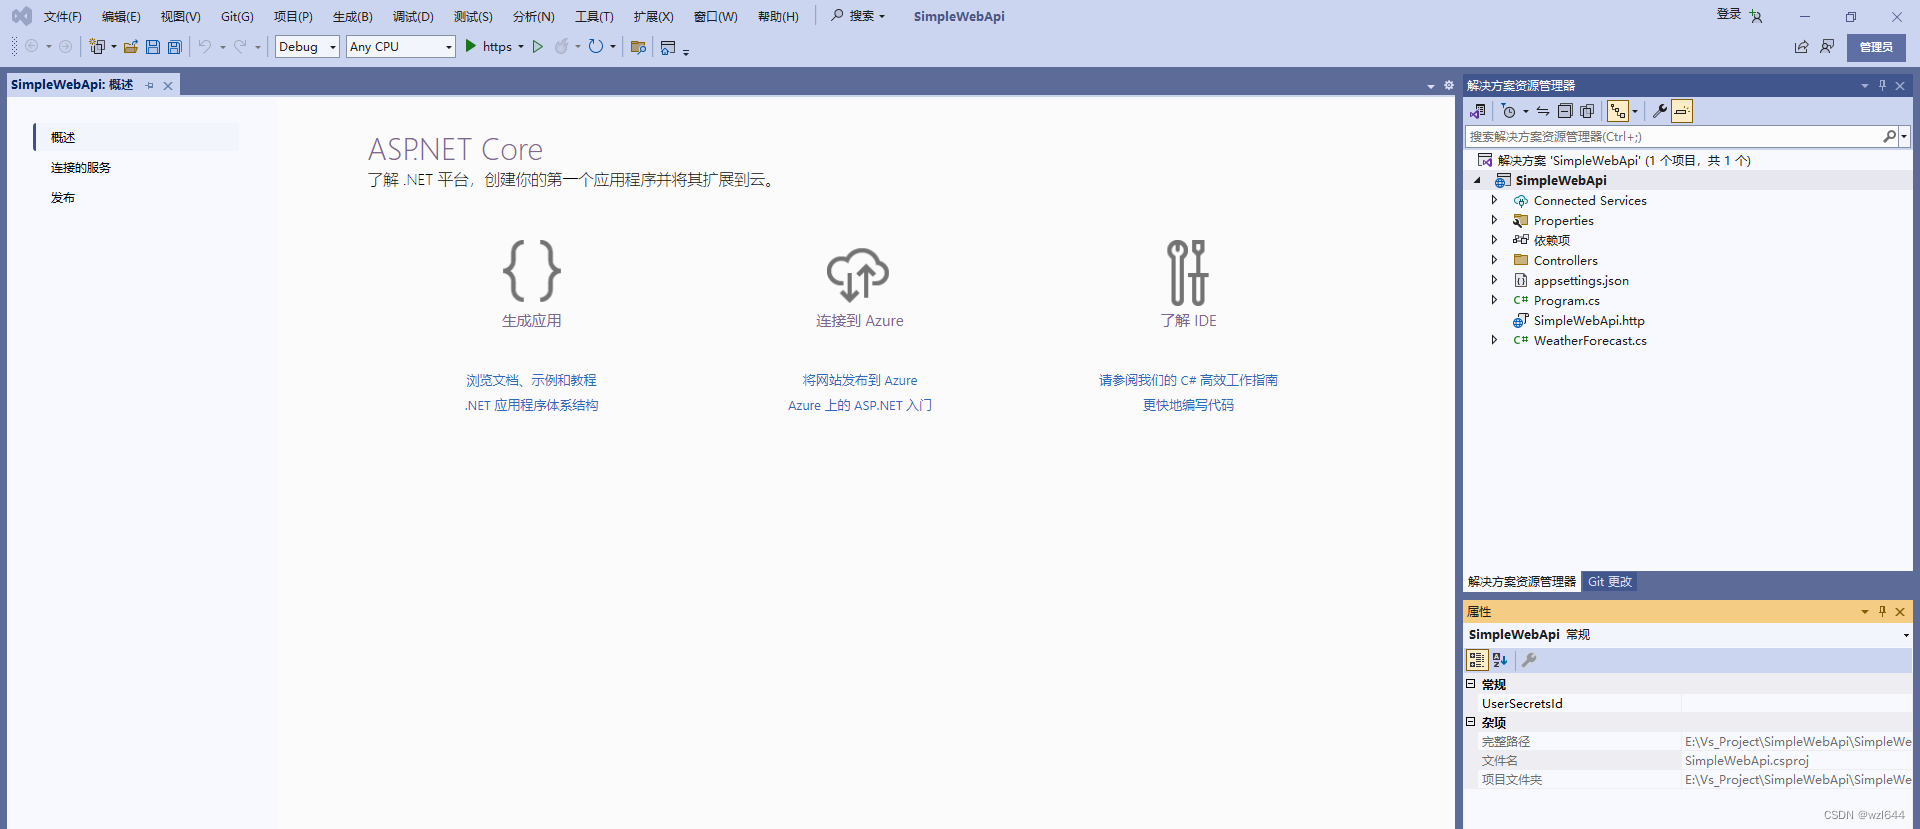Click the curly braces Build App icon
1920x829 pixels.
pyautogui.click(x=531, y=271)
